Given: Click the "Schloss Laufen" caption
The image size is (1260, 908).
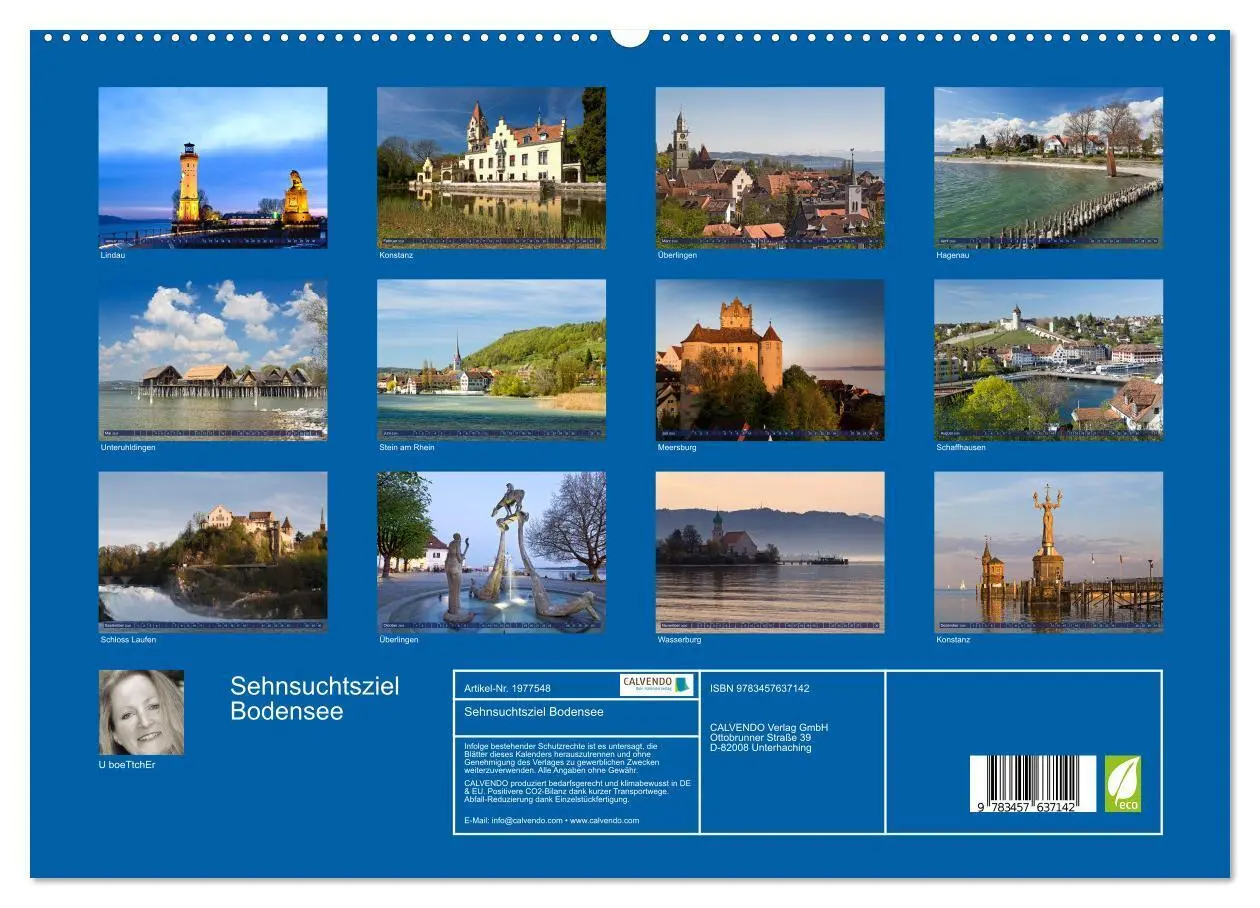Looking at the screenshot, I should 128,639.
